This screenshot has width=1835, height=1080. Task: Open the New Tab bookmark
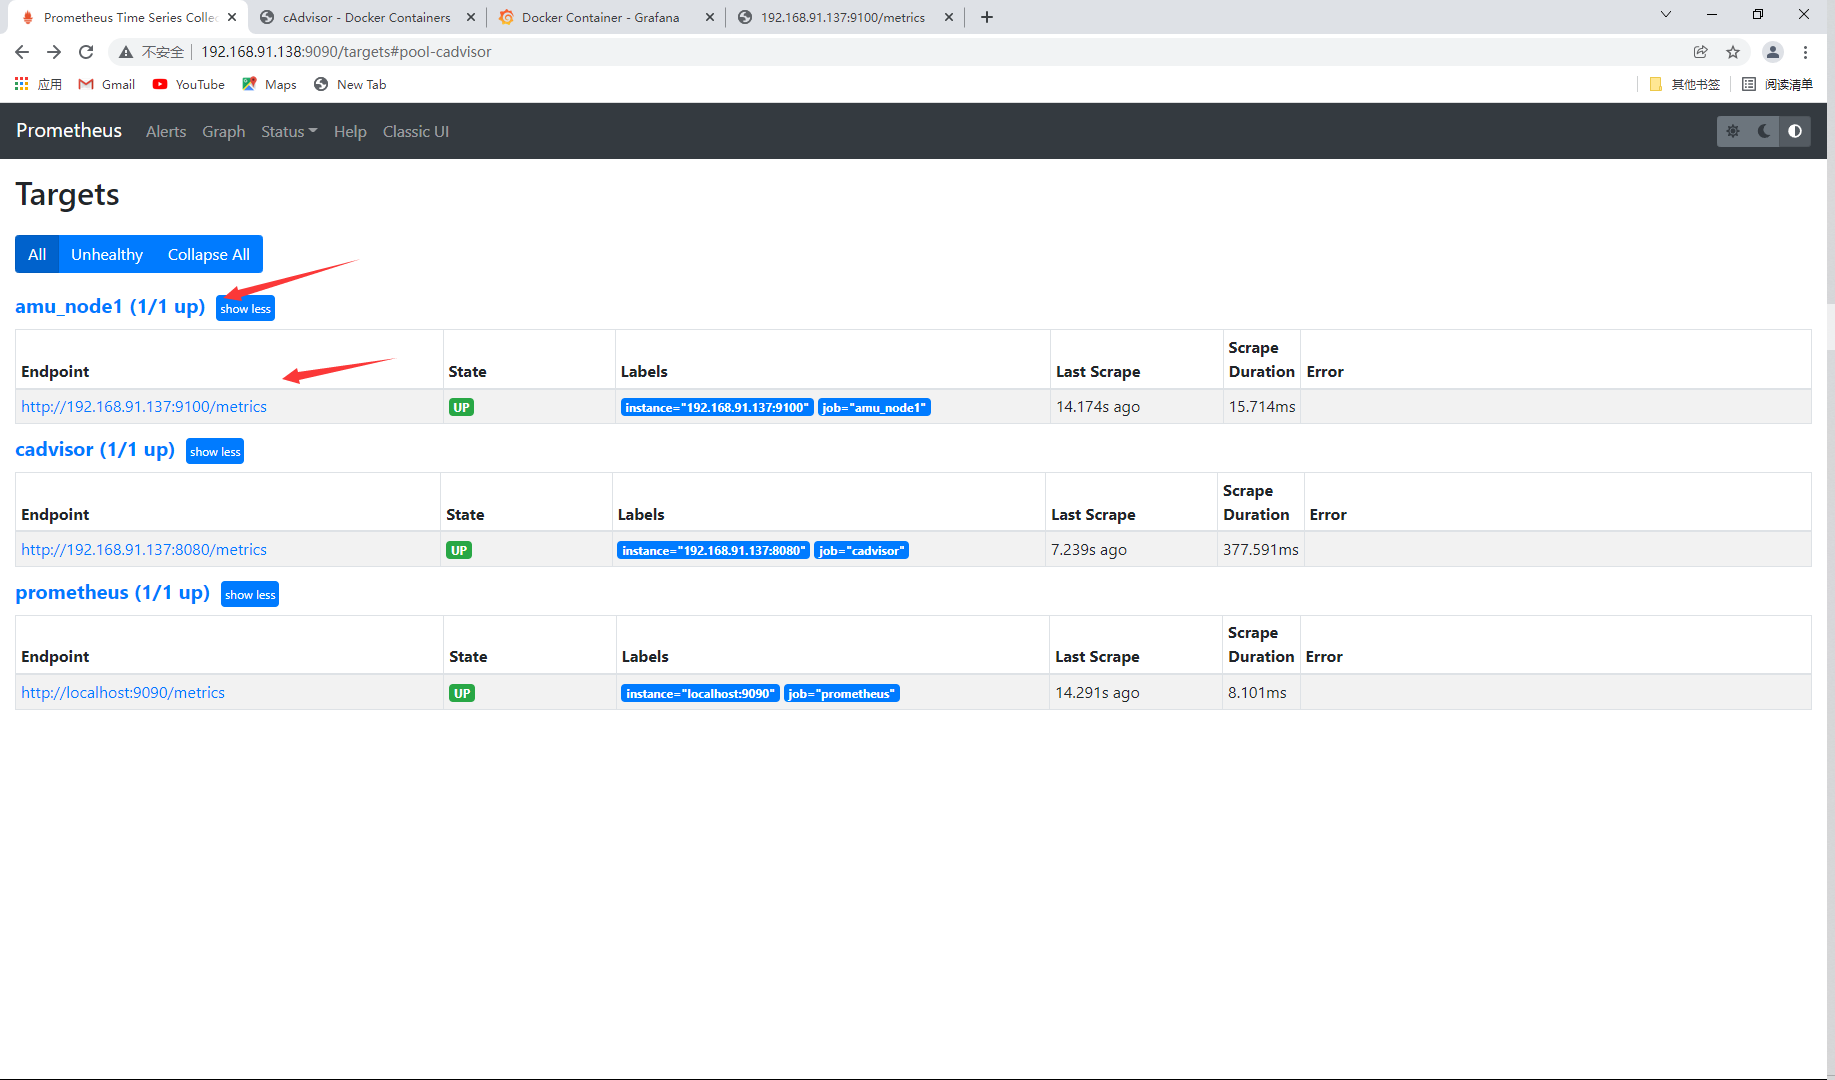tap(350, 84)
